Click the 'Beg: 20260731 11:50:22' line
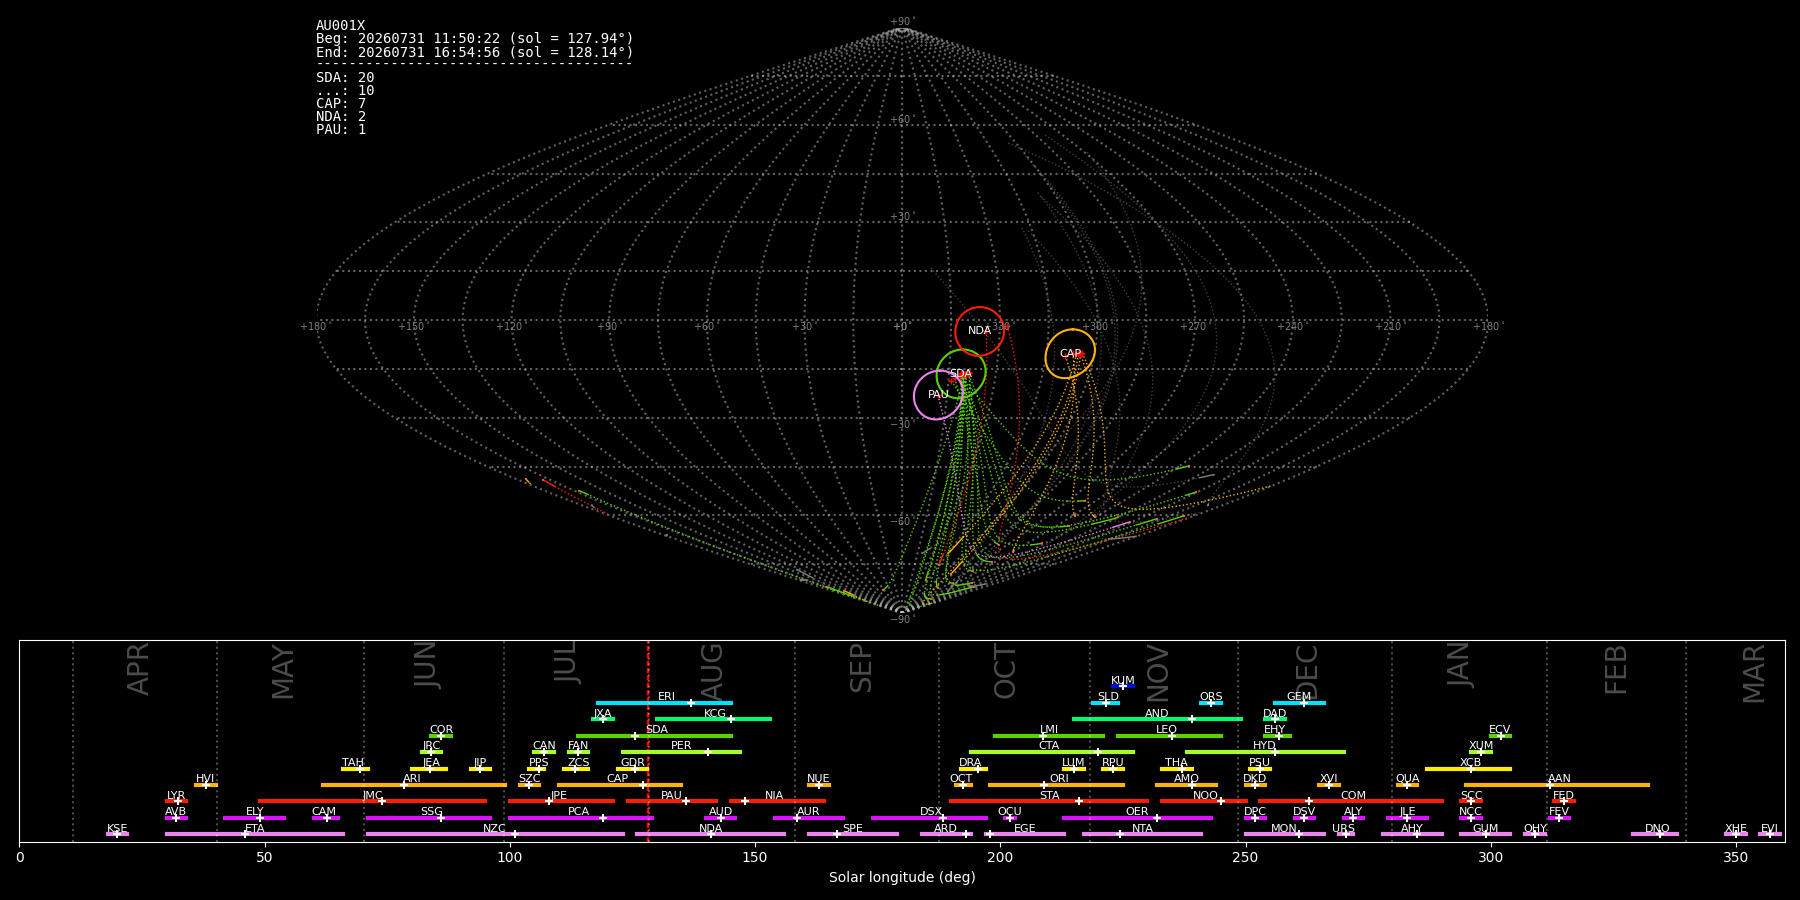Viewport: 1800px width, 900px height. pyautogui.click(x=475, y=39)
